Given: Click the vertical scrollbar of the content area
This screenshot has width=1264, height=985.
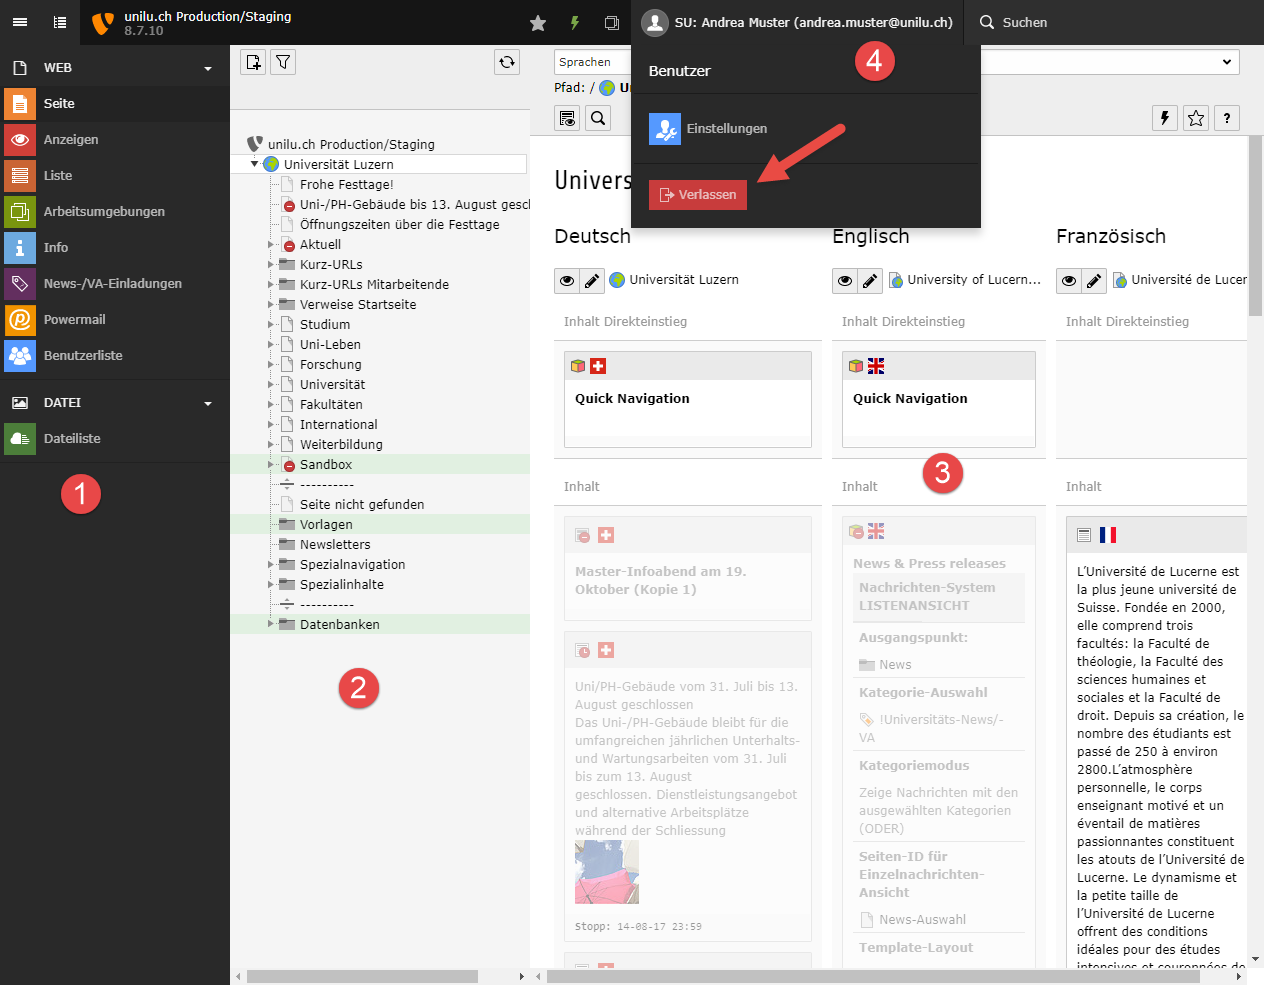Looking at the screenshot, I should (1256, 226).
